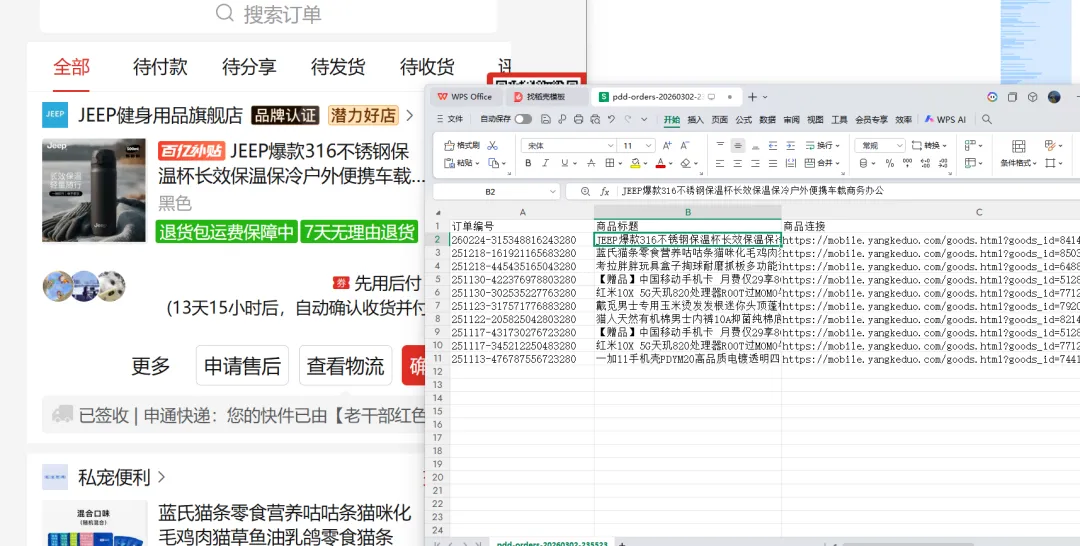Viewport: 1080px width, 546px height.
Task: Click 更多 in the JEEP order
Action: coord(150,366)
